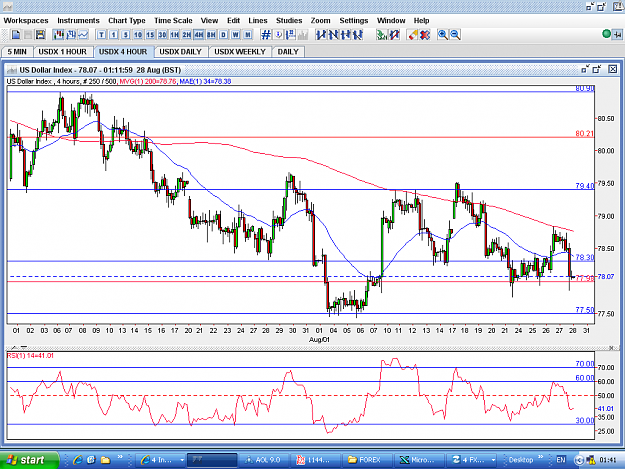Viewport: 625px width, 469px height.
Task: Set timescale to daily (D) button
Action: pyautogui.click(x=224, y=35)
